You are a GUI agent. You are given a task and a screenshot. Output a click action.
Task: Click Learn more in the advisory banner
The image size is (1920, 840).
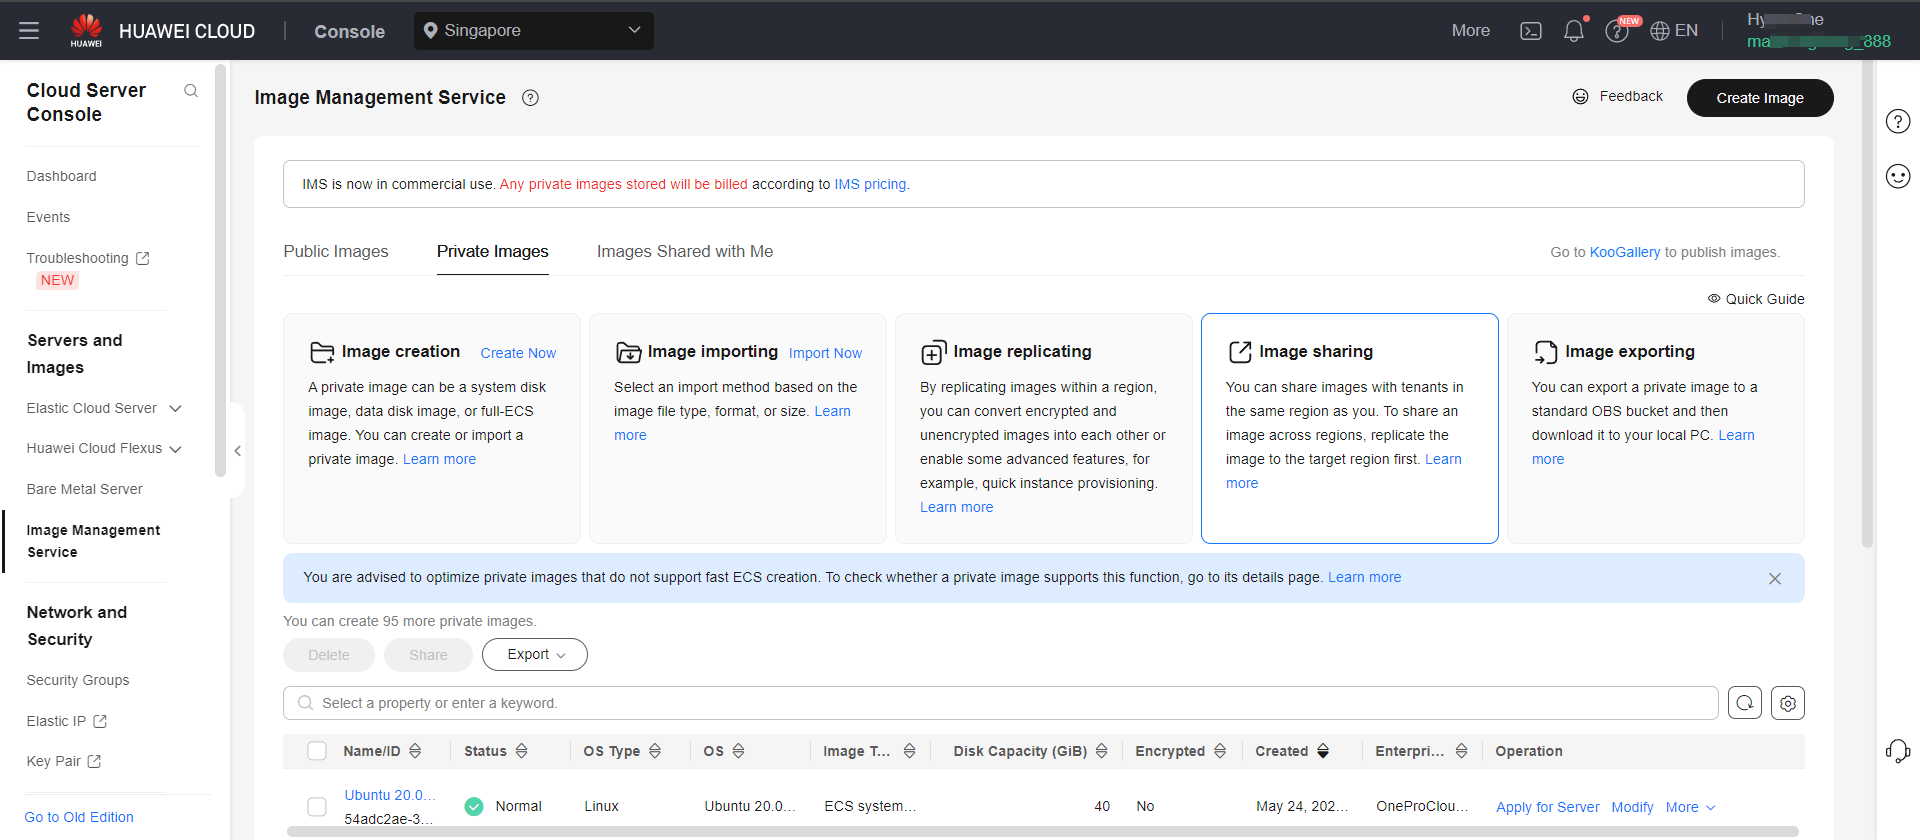pyautogui.click(x=1364, y=577)
